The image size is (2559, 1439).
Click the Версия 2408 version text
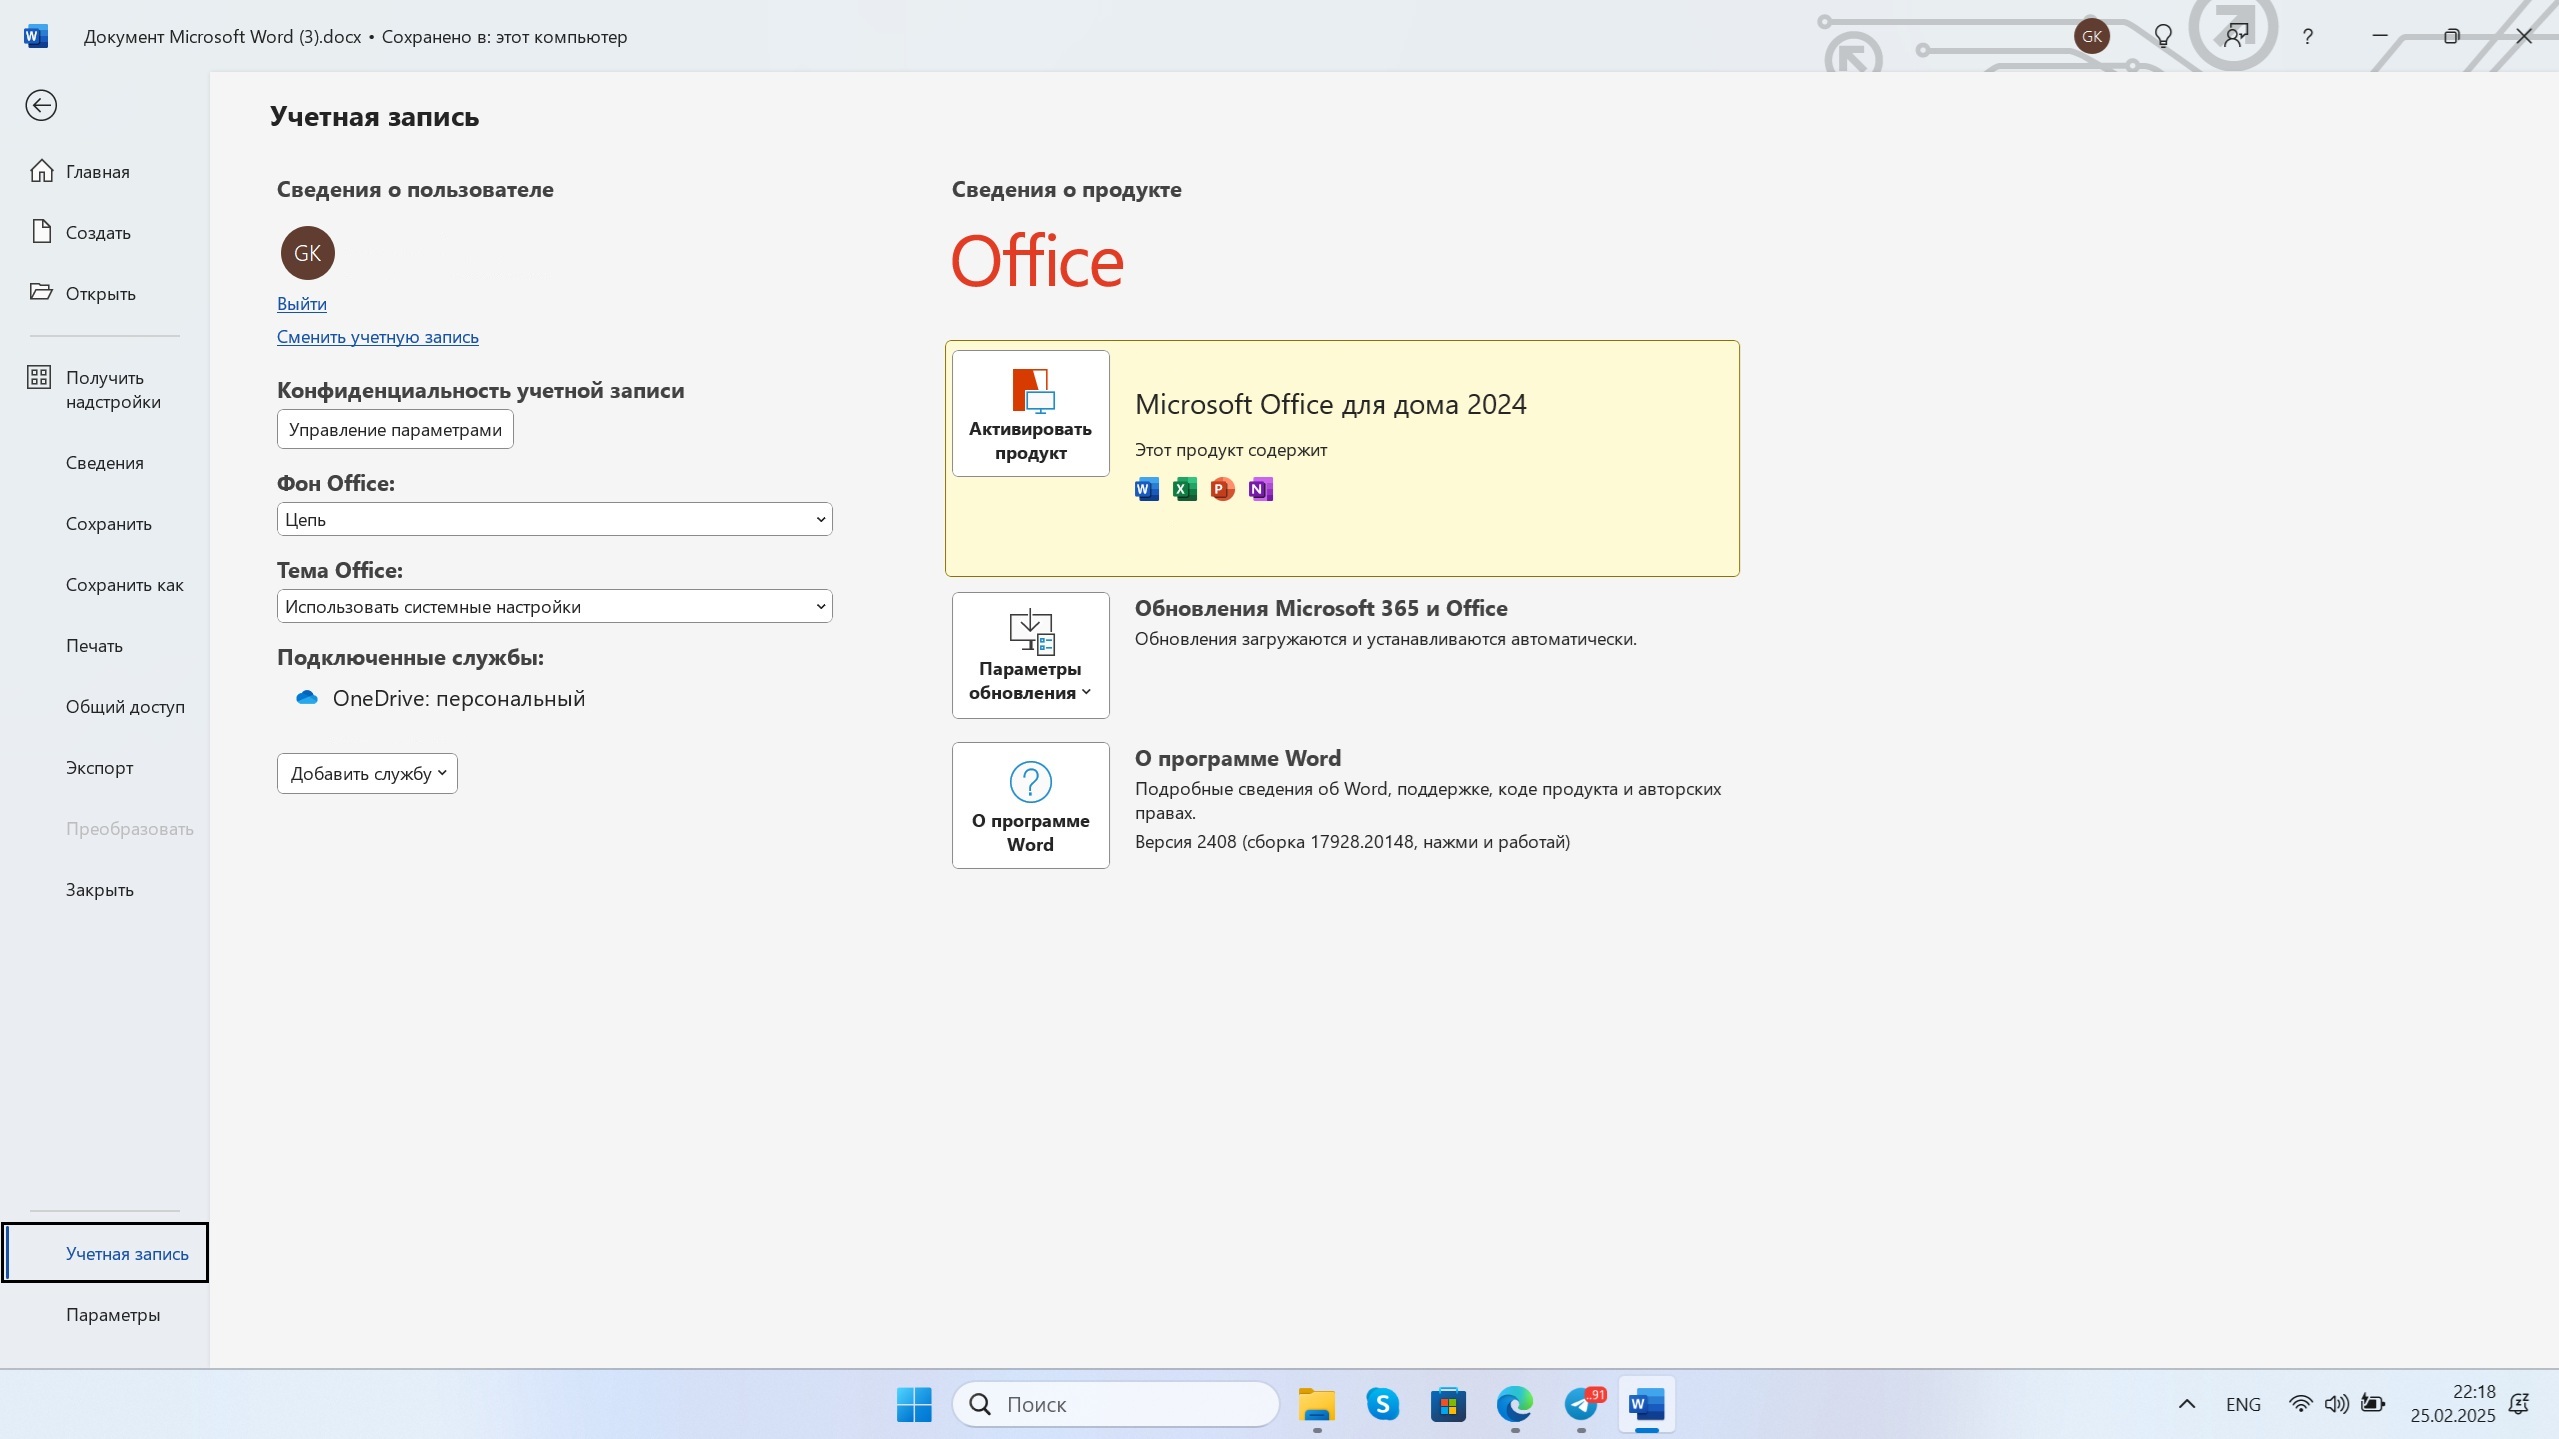click(x=1352, y=842)
